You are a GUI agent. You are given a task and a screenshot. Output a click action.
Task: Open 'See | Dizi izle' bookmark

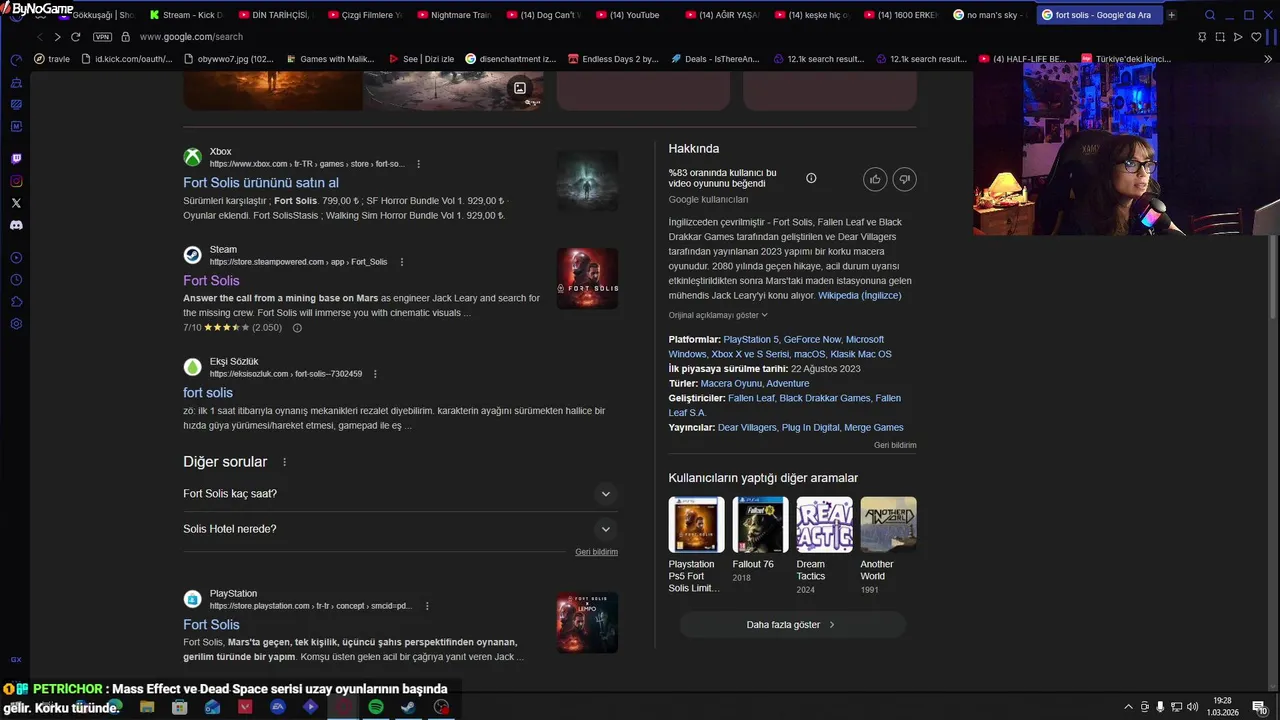pos(421,59)
